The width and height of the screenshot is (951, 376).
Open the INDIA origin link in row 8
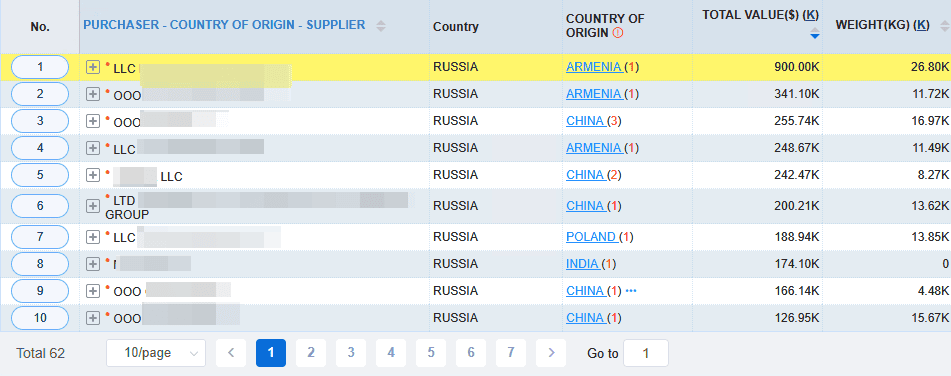click(584, 264)
